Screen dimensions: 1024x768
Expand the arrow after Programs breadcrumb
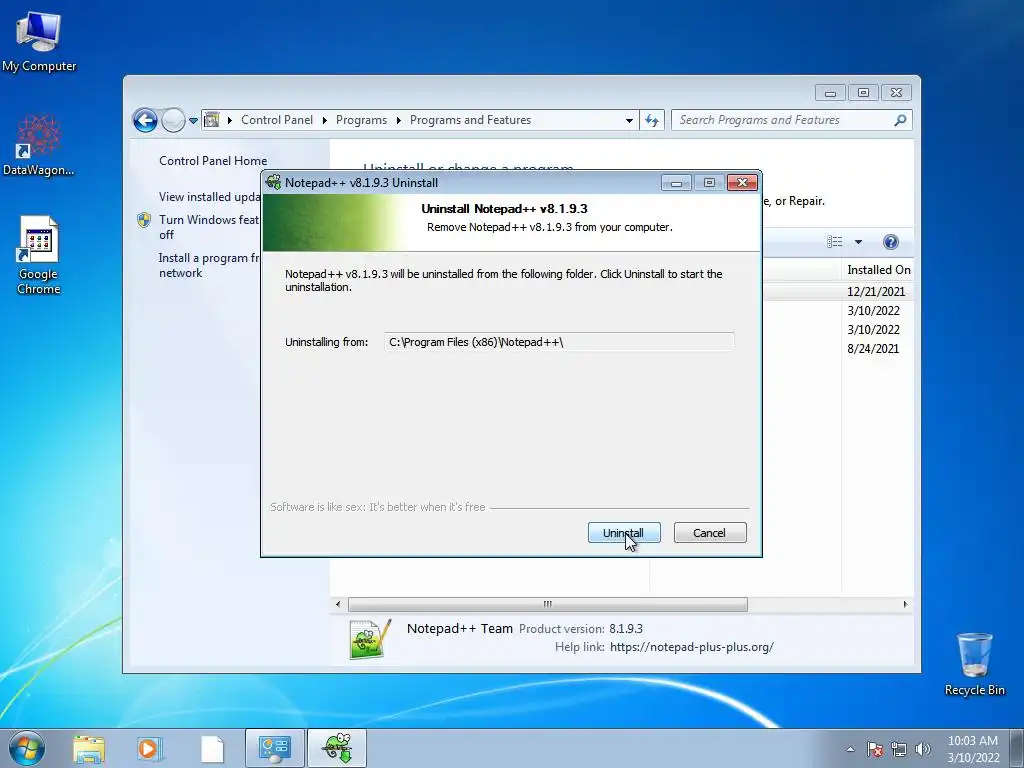[398, 120]
